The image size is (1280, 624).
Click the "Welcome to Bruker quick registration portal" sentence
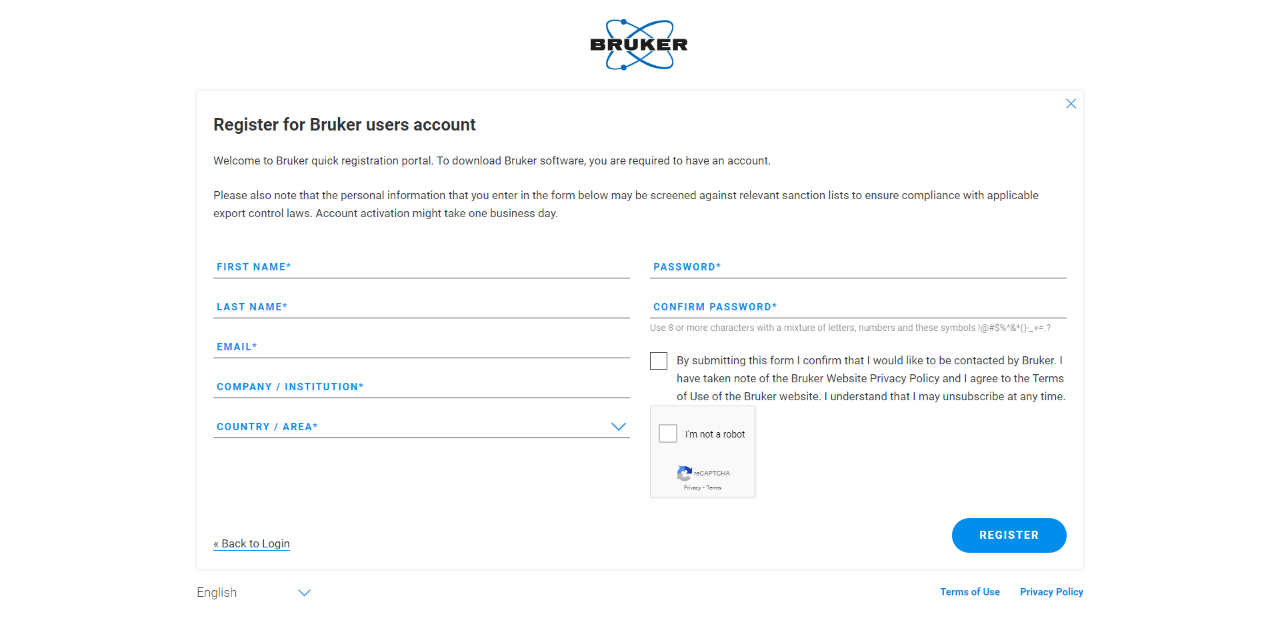(492, 160)
